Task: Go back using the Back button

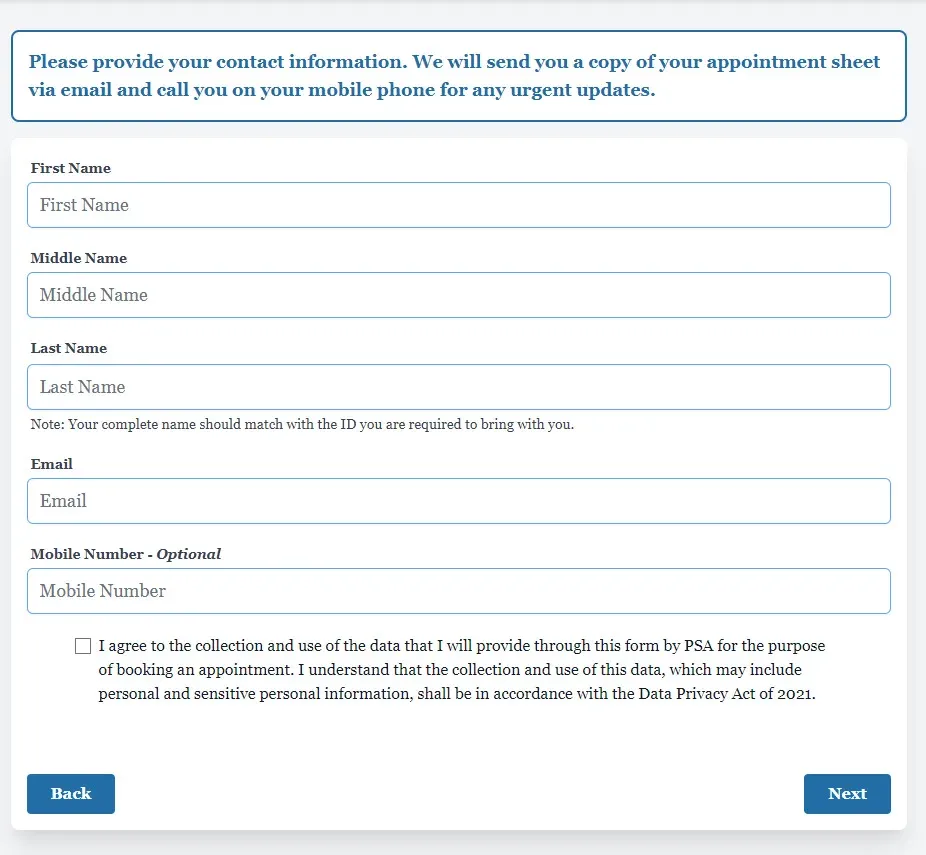Action: [71, 794]
